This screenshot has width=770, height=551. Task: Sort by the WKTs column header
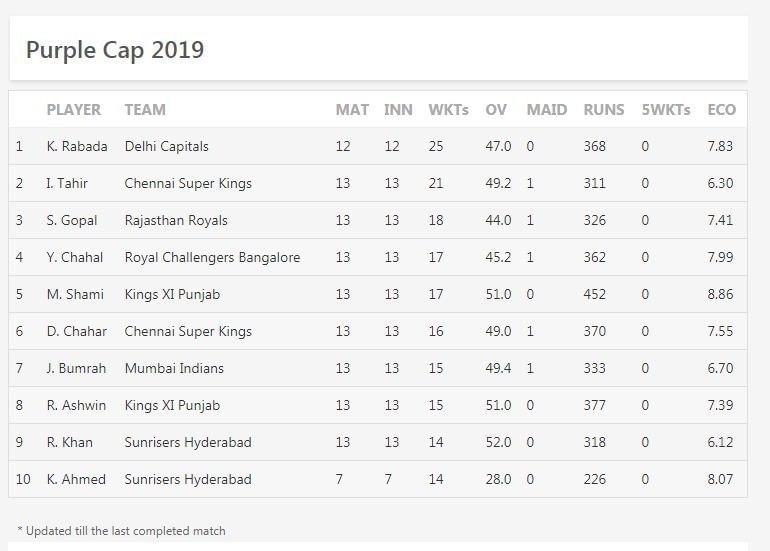(x=448, y=110)
